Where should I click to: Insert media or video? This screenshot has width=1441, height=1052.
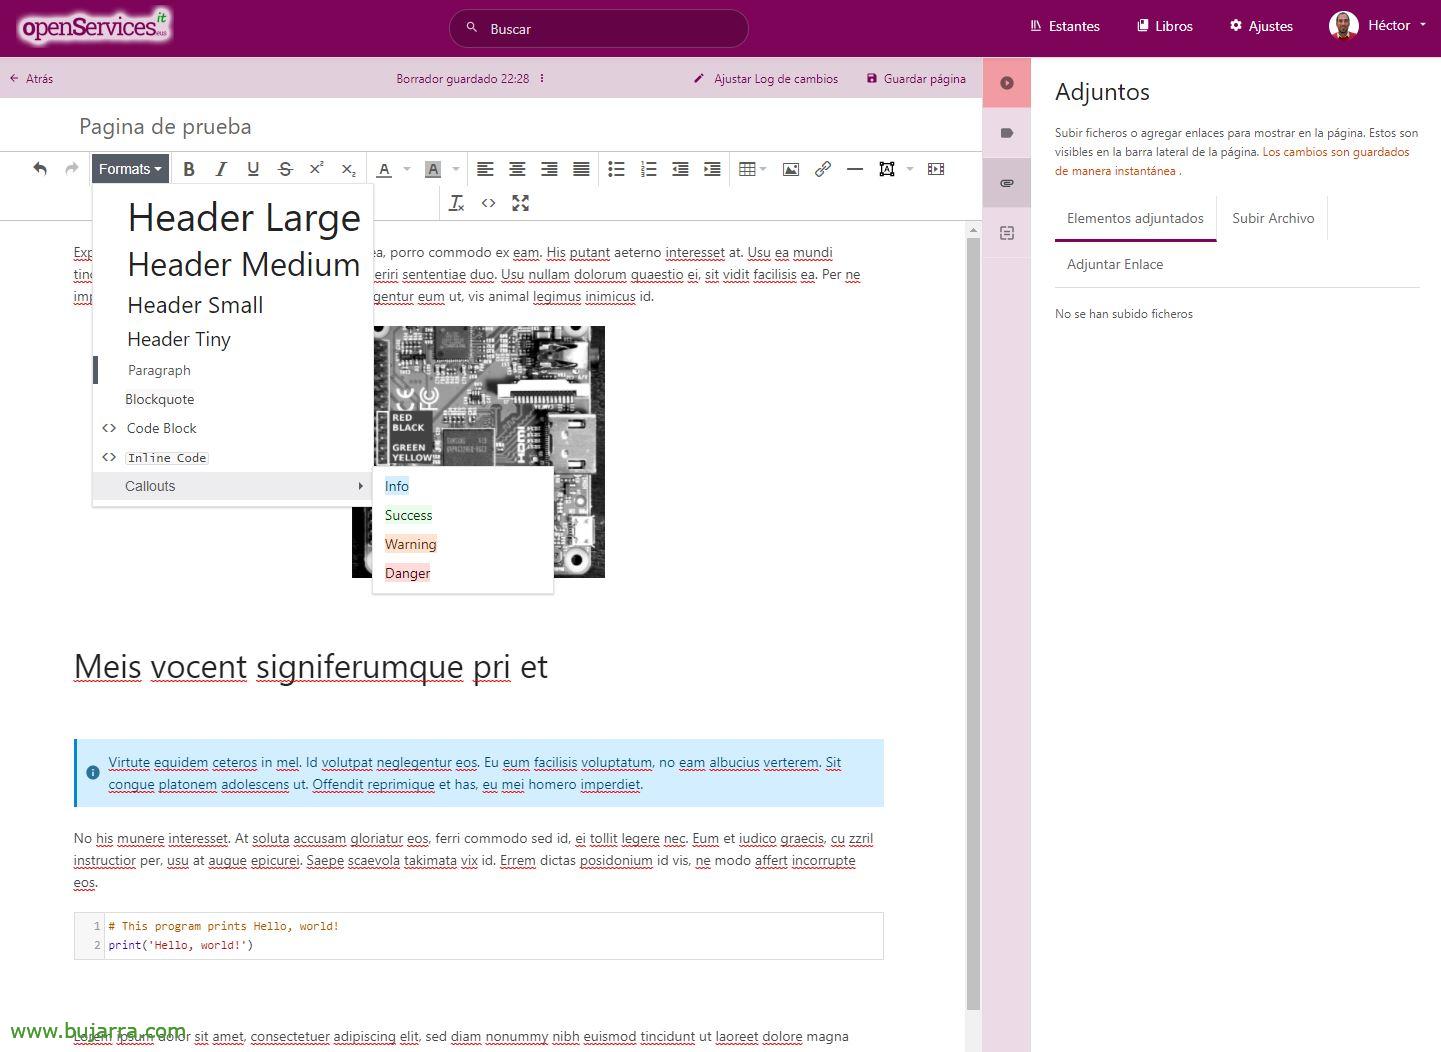(x=936, y=169)
